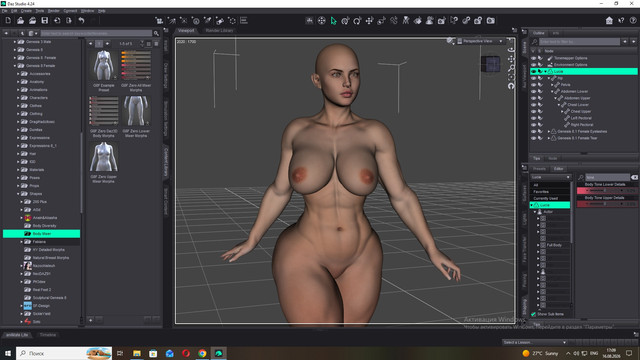The width and height of the screenshot is (640, 360).
Task: Click the What's This help pointer icon
Action: pos(621,21)
